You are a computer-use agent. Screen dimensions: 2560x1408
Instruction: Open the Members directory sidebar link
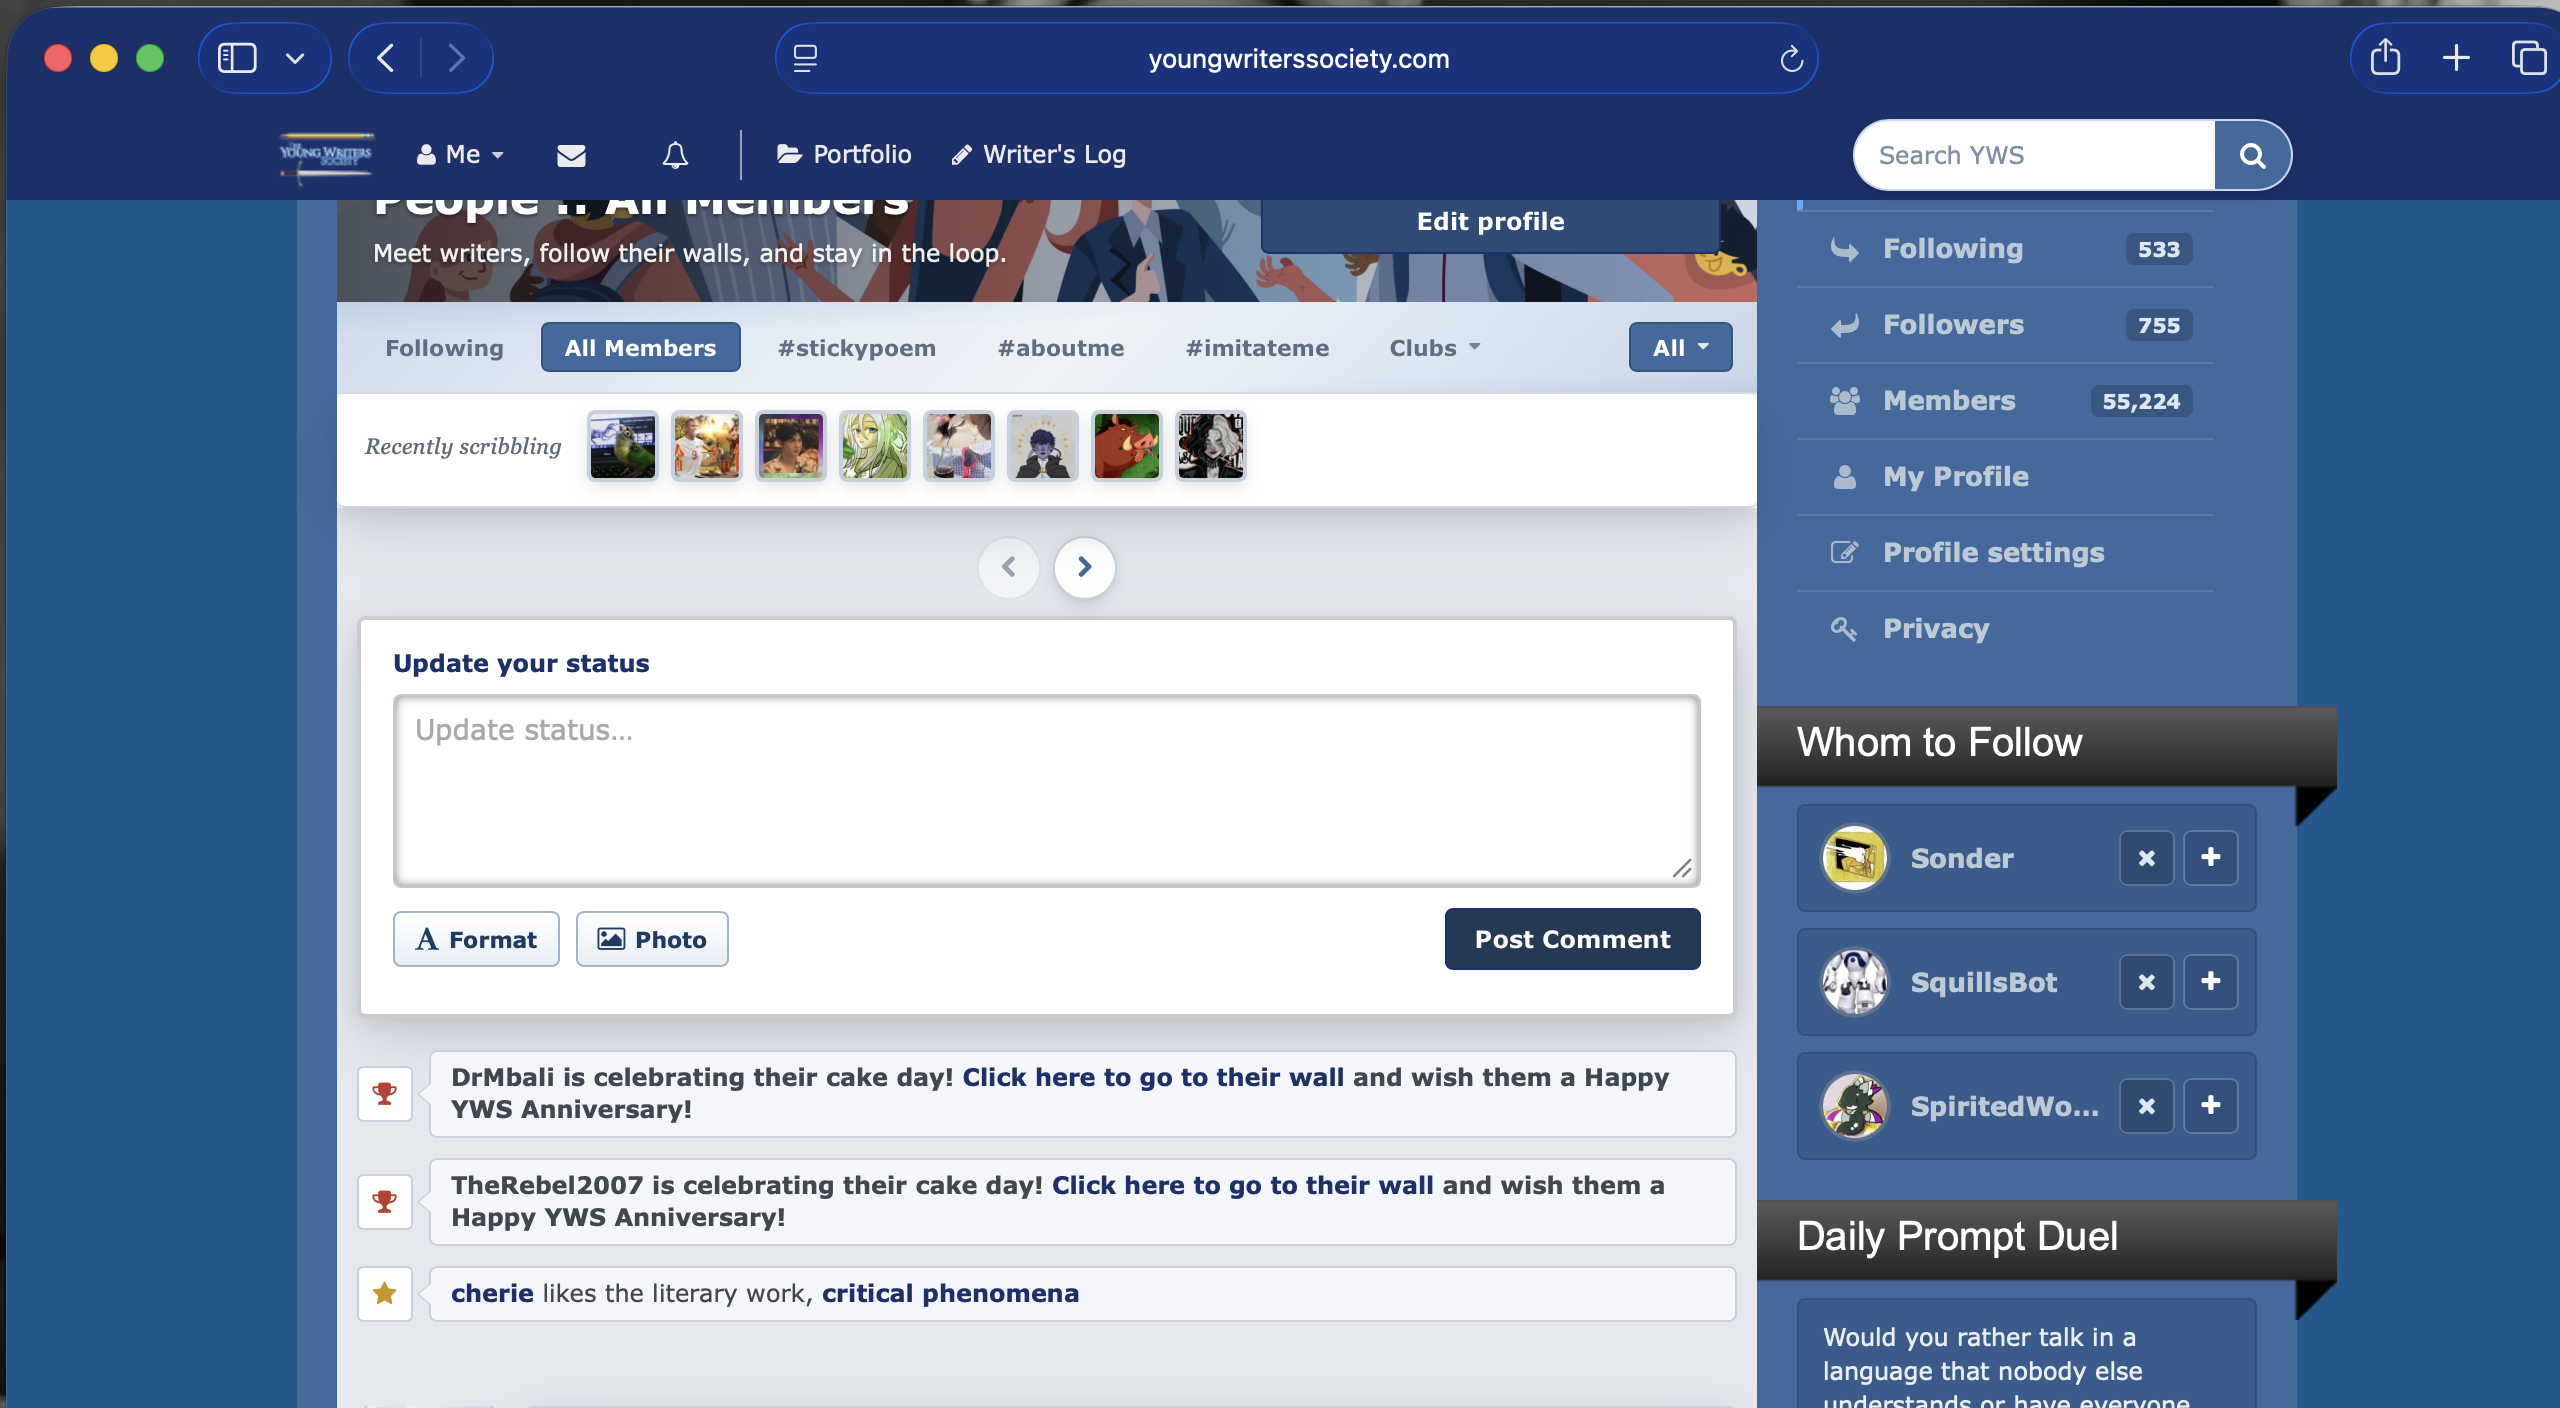point(2005,401)
